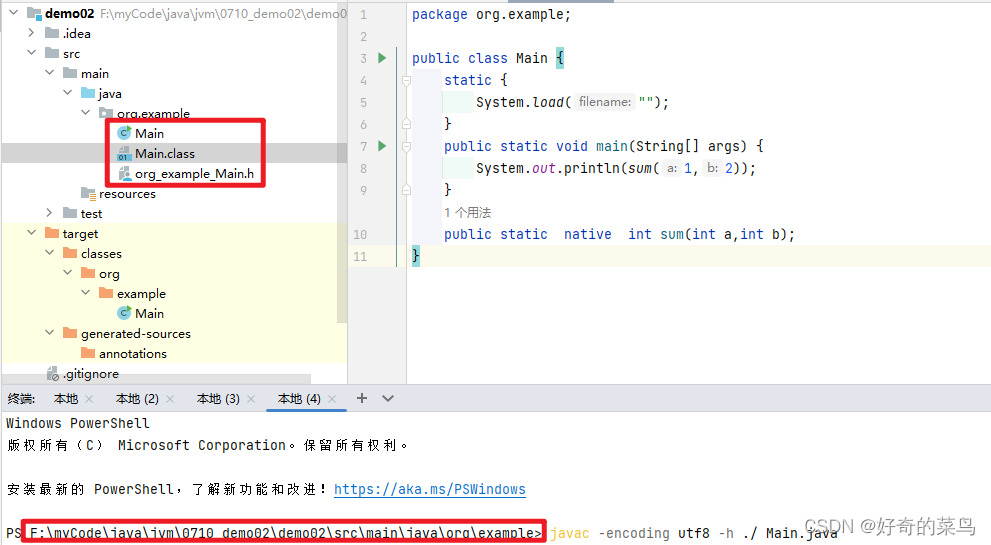Click the fold end marker at line 9
991x545 pixels.
(406, 190)
